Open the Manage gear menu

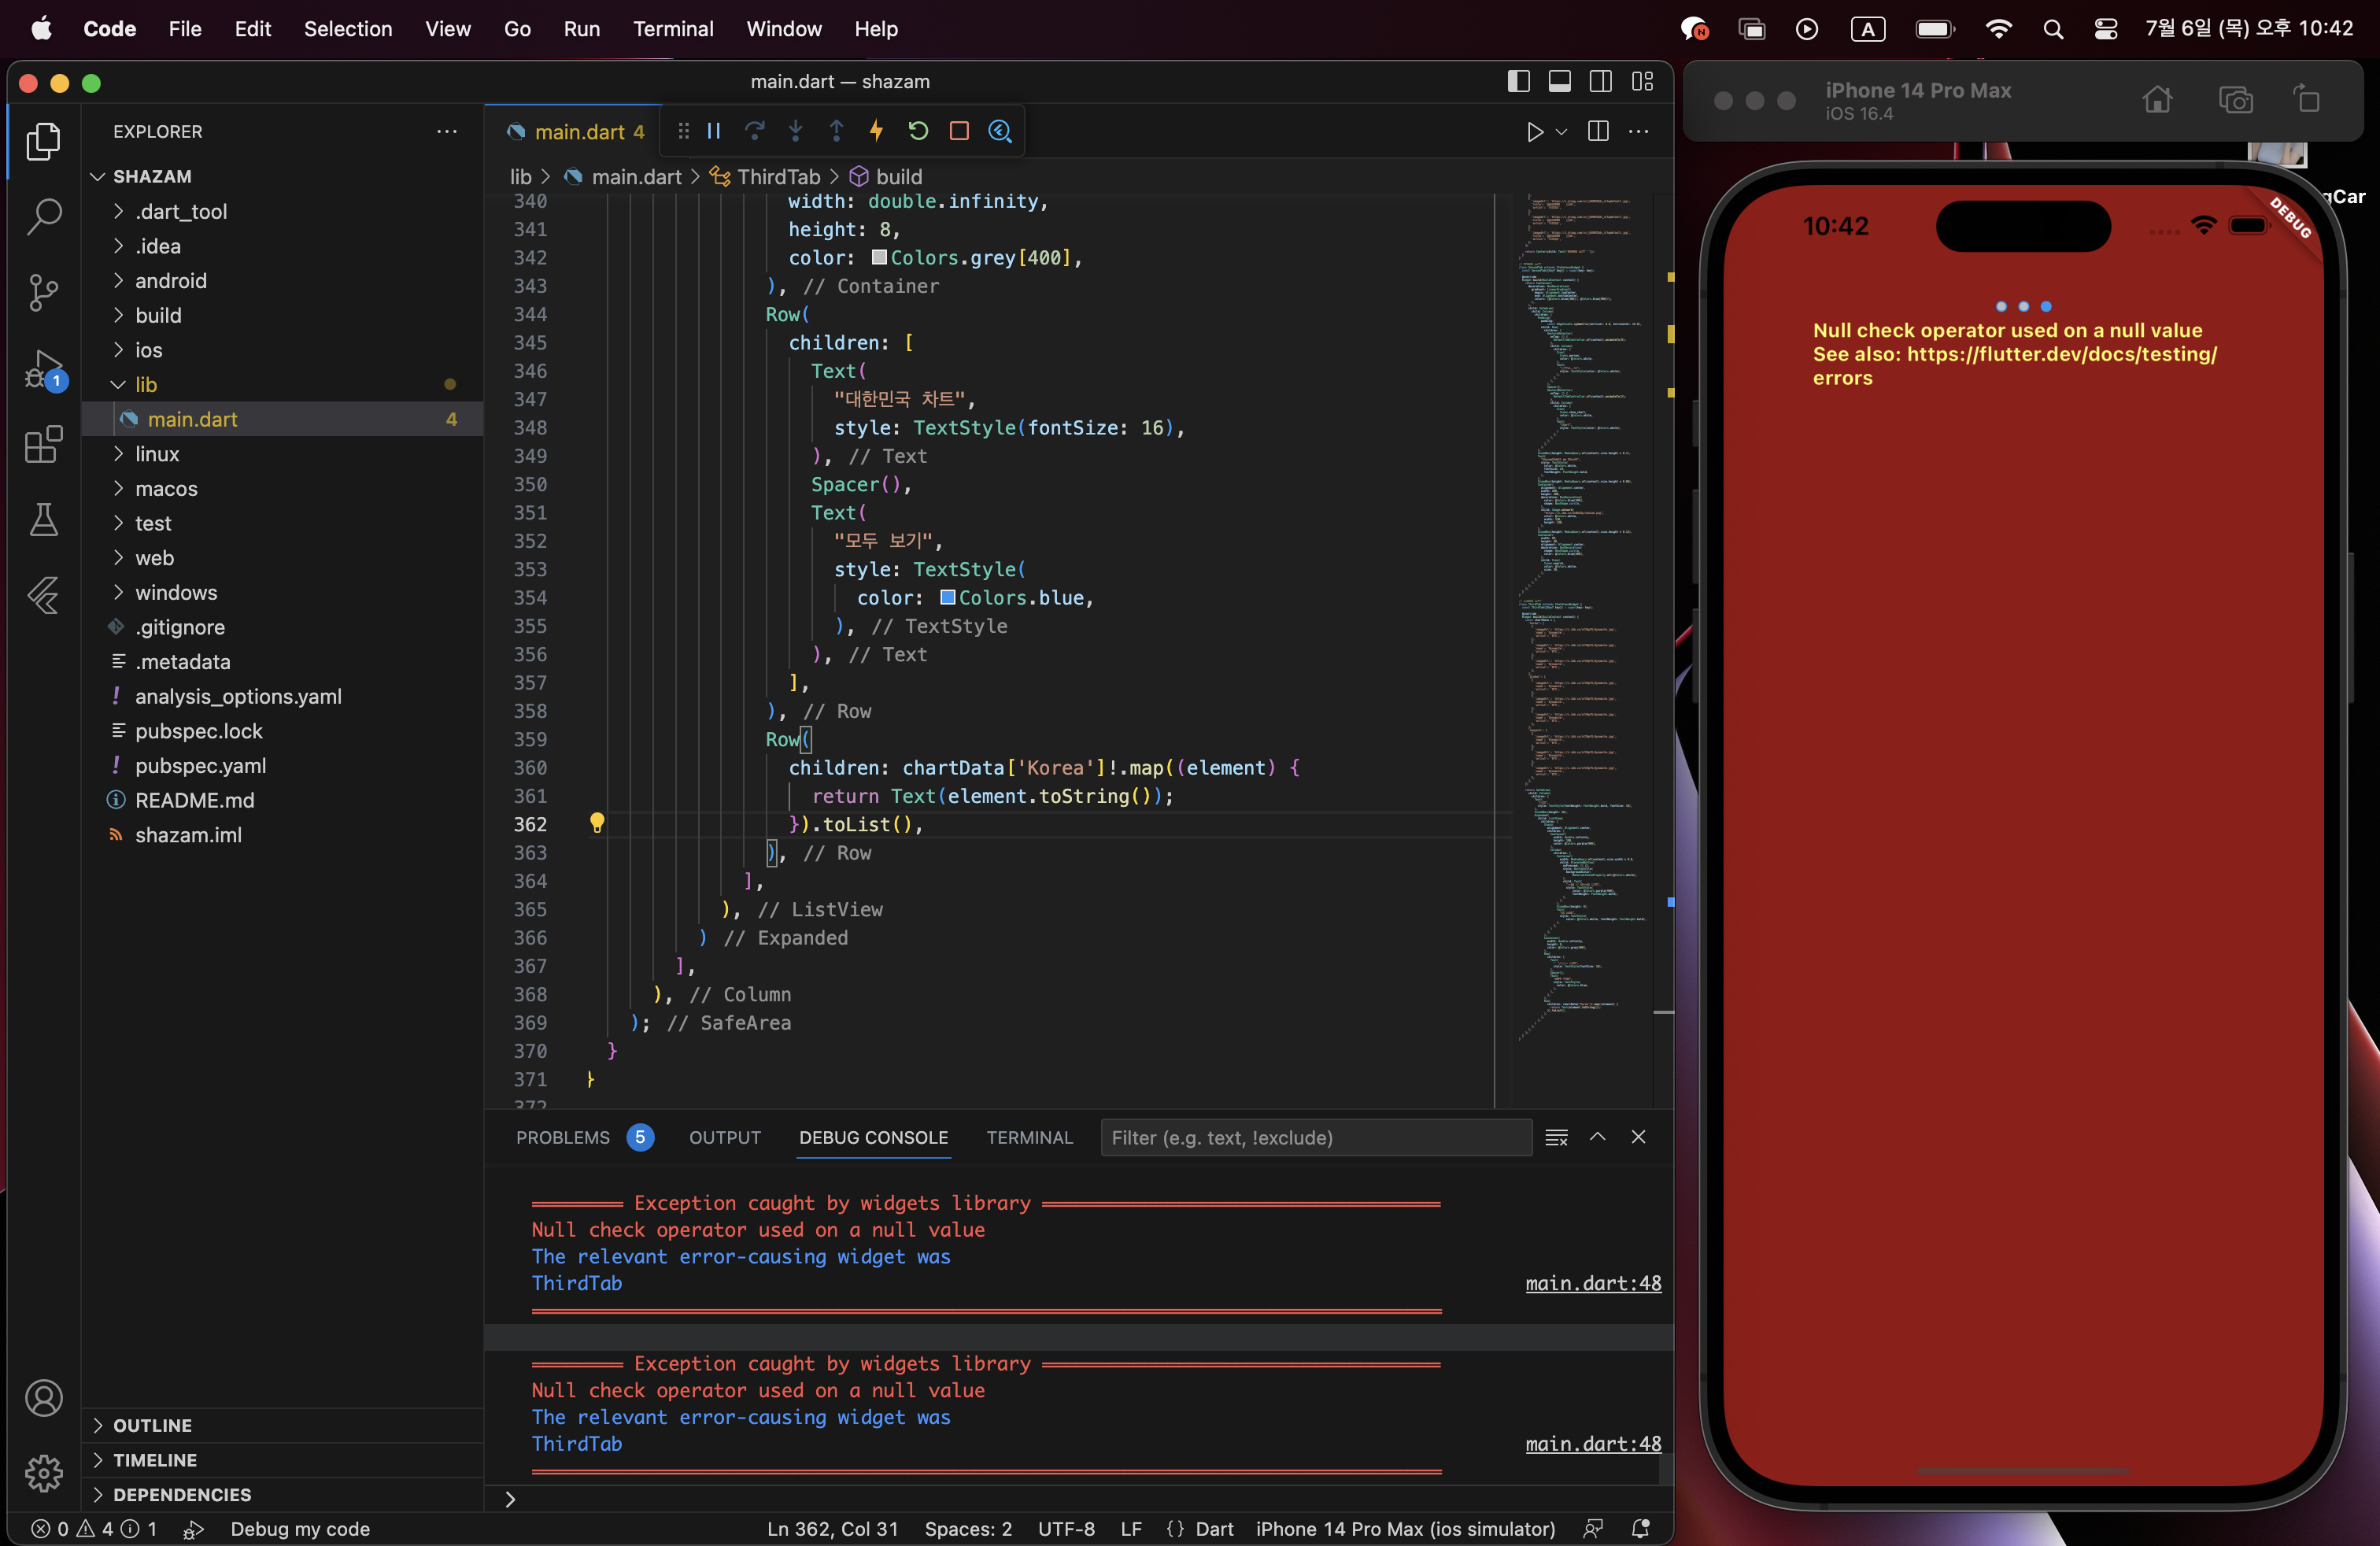tap(43, 1473)
